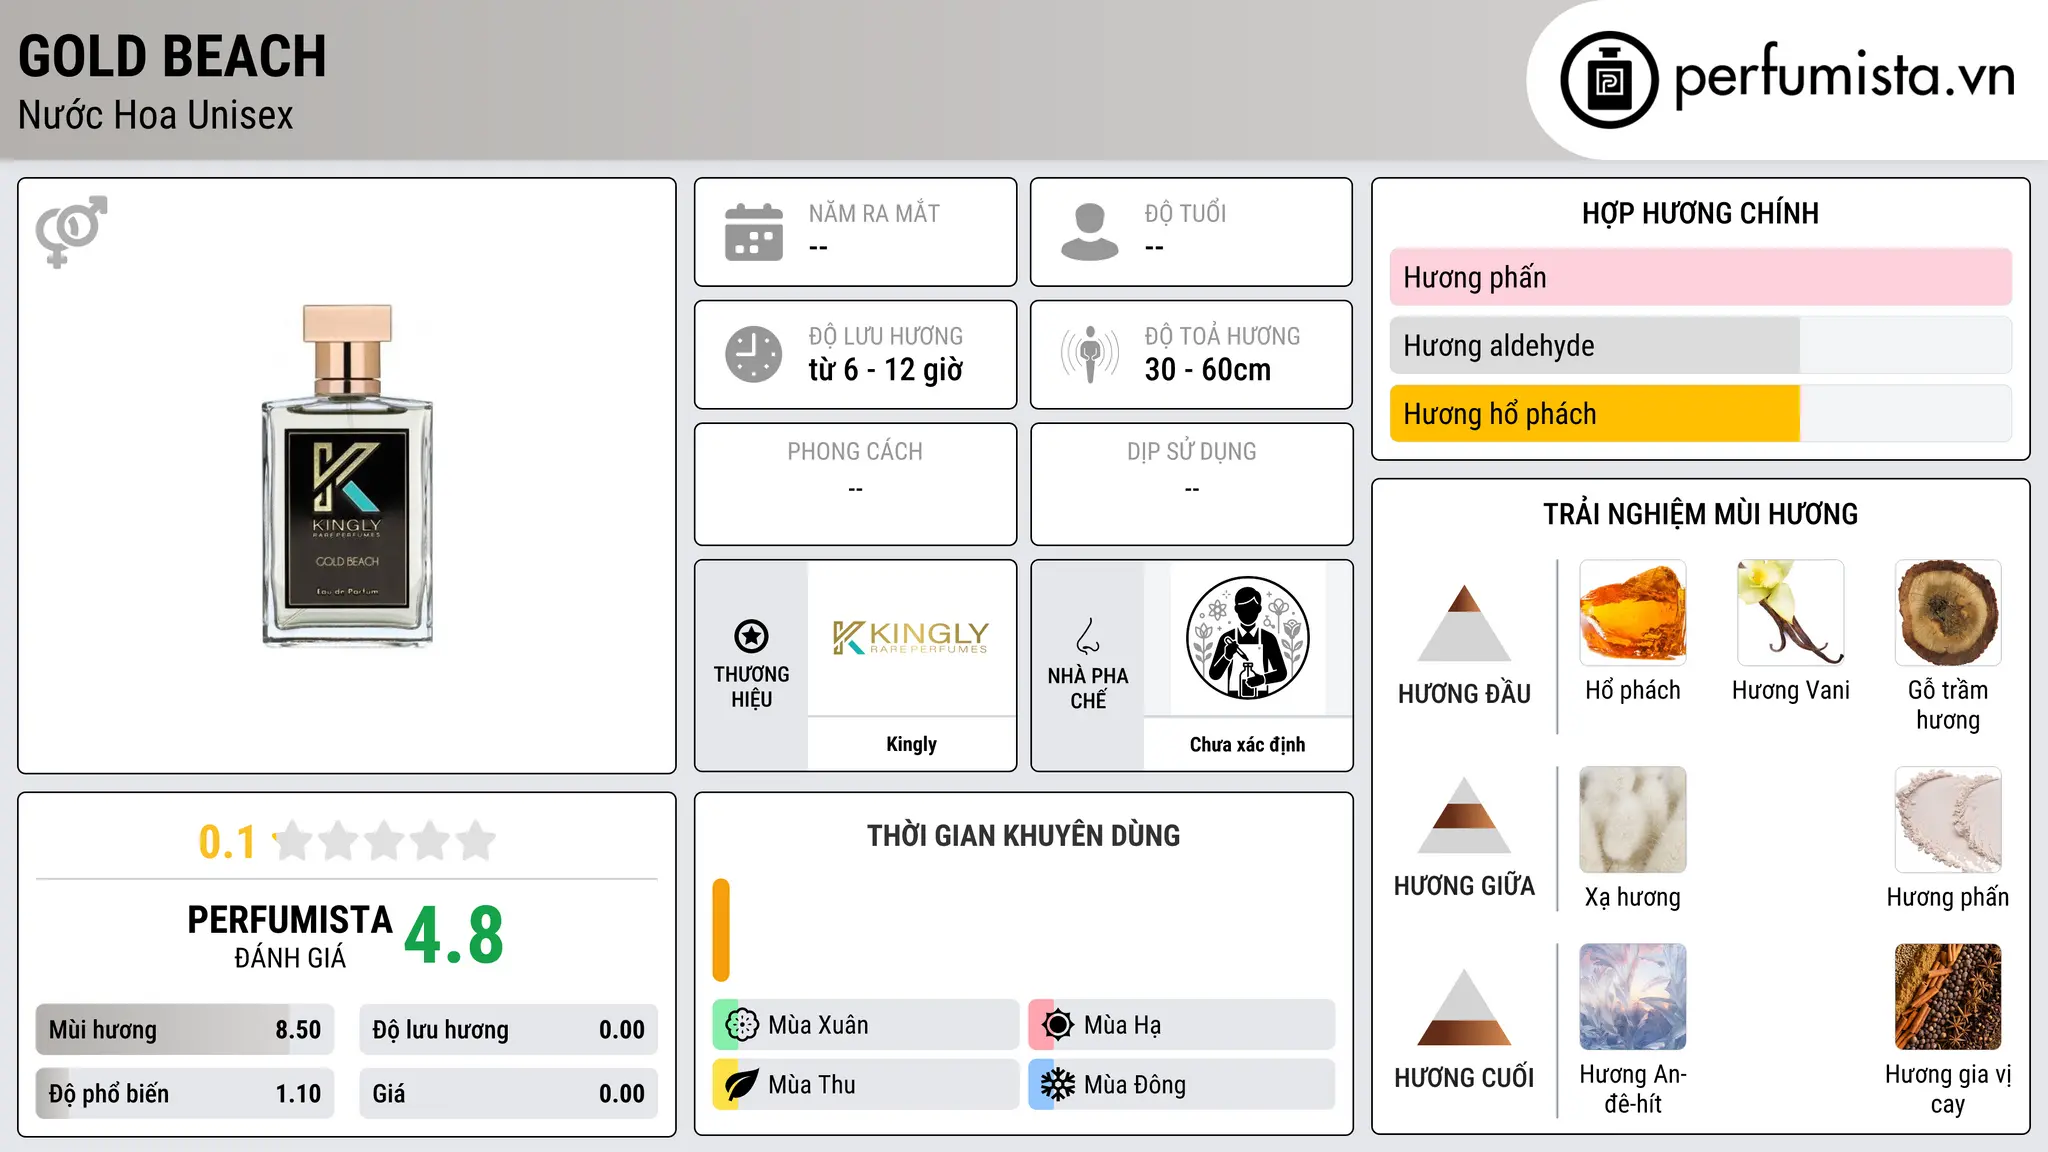Click the 'Mùa Đông' label text

[1135, 1085]
